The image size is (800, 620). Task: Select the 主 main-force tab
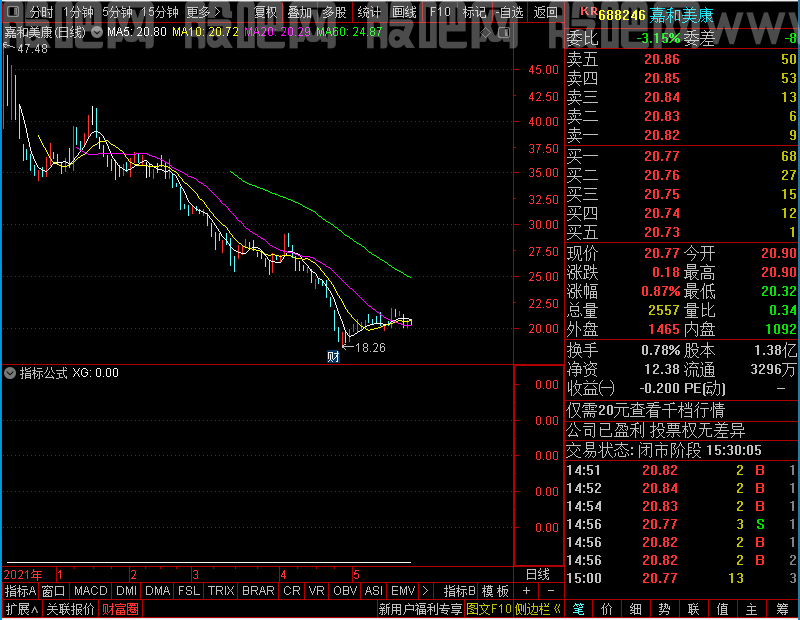coord(752,609)
